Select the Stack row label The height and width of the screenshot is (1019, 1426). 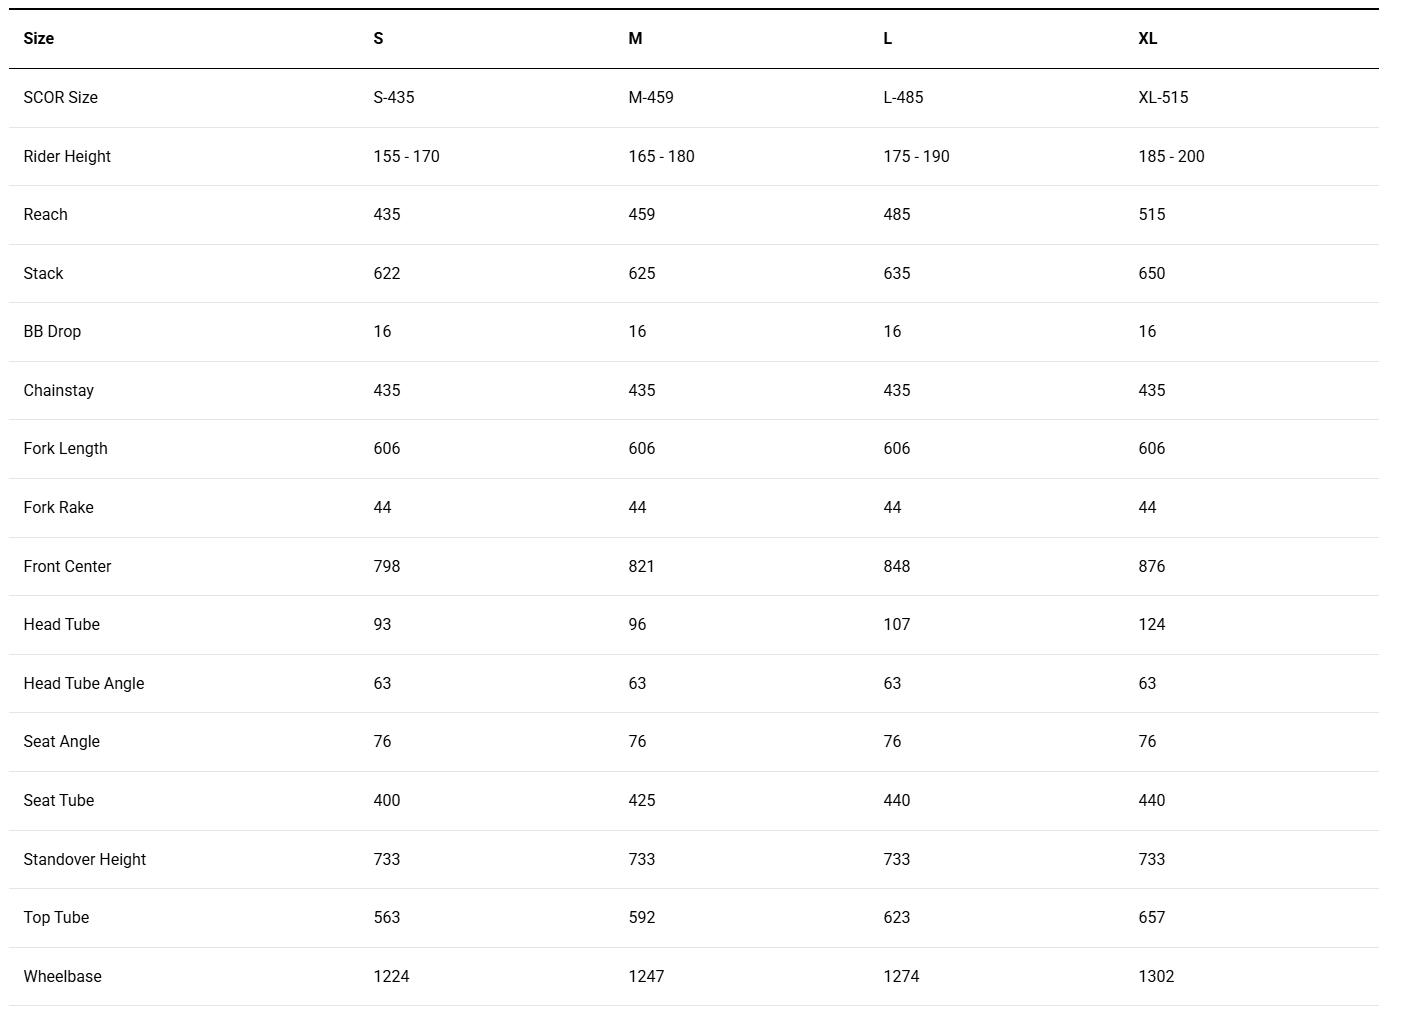tap(43, 274)
